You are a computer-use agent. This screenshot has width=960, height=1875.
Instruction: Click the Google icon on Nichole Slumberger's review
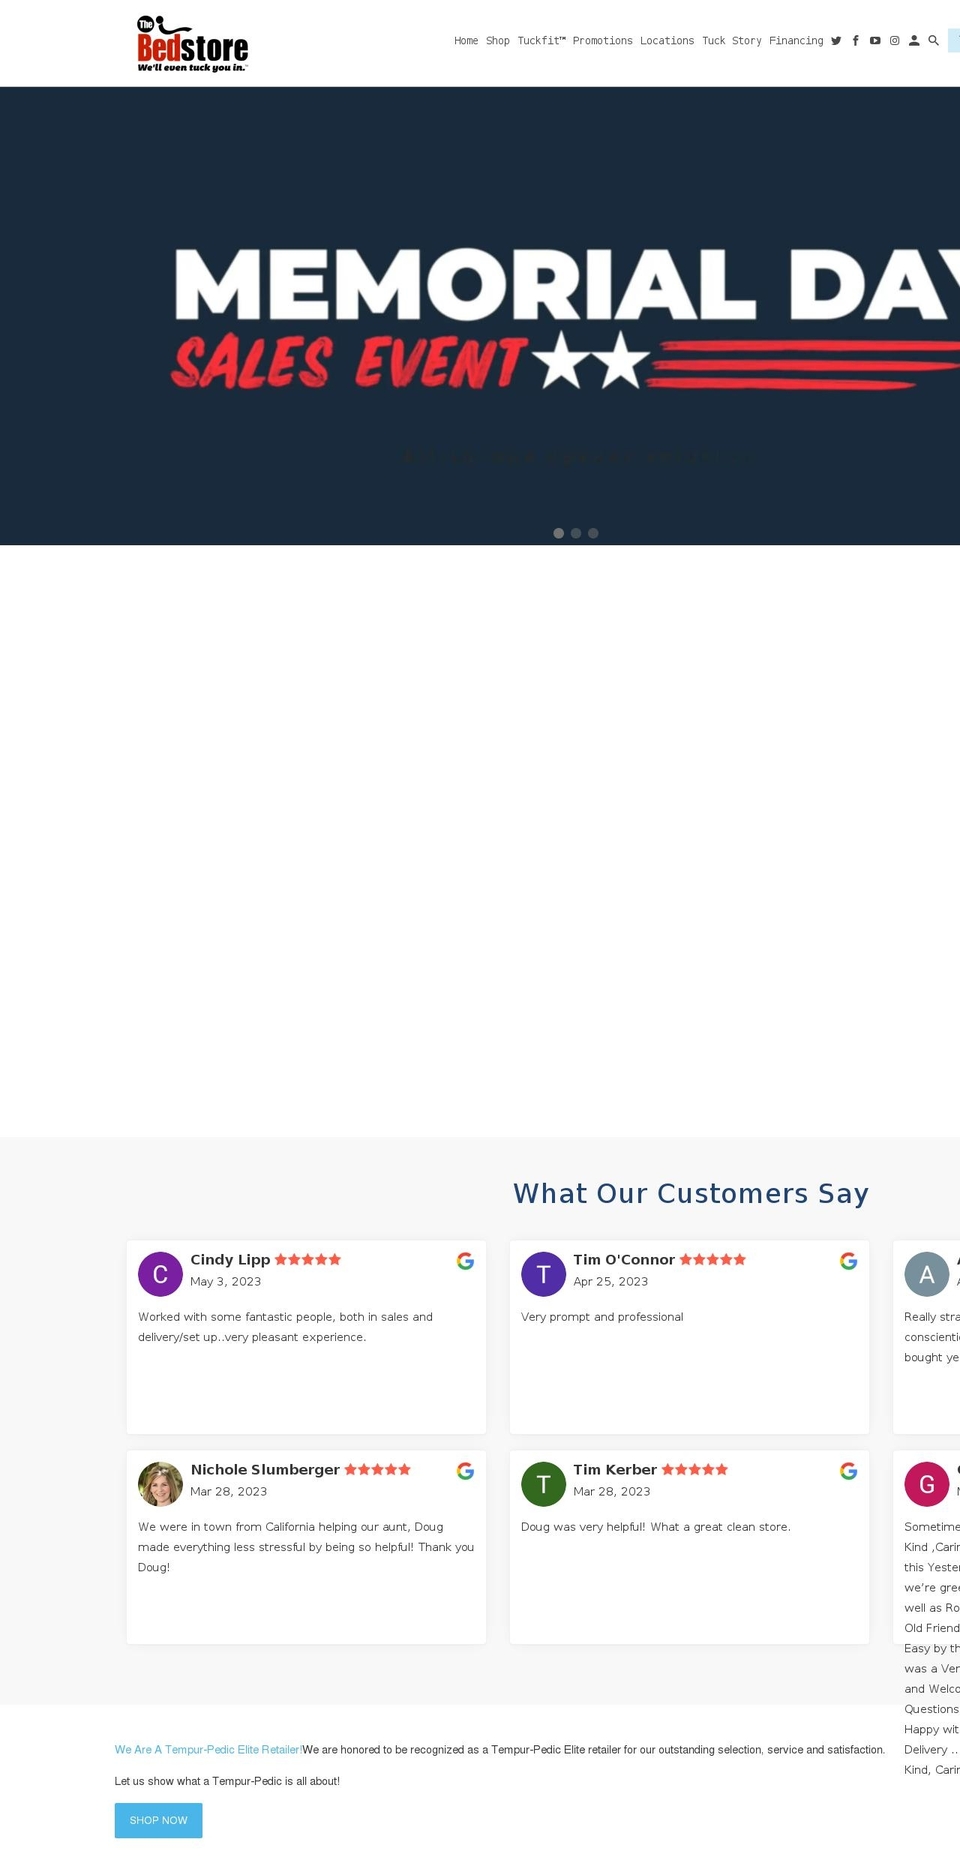[x=465, y=1471]
